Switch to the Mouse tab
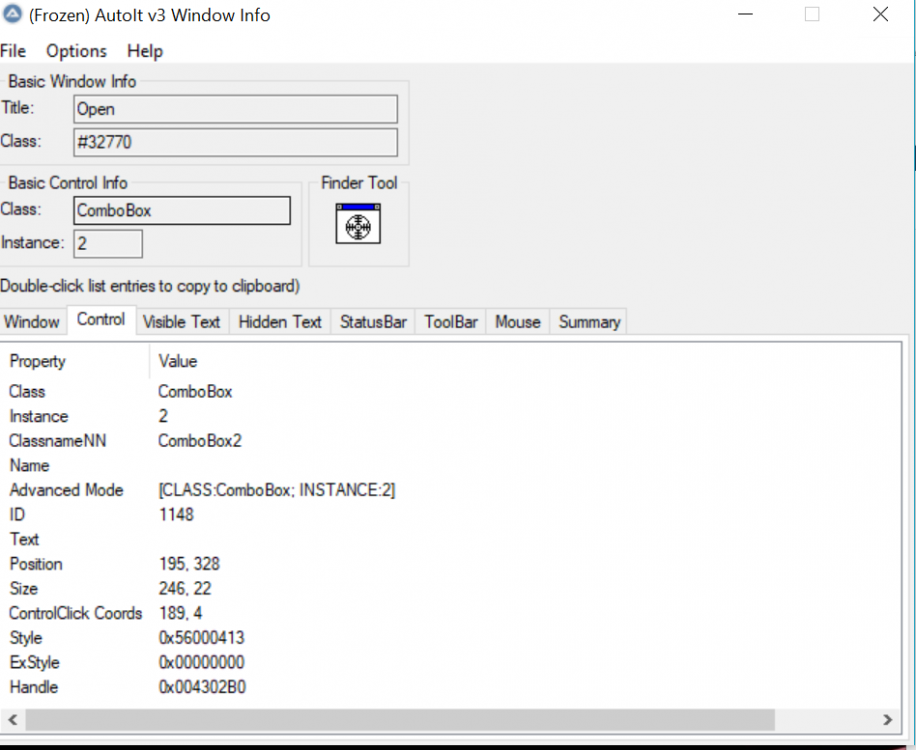916x750 pixels. (x=518, y=322)
